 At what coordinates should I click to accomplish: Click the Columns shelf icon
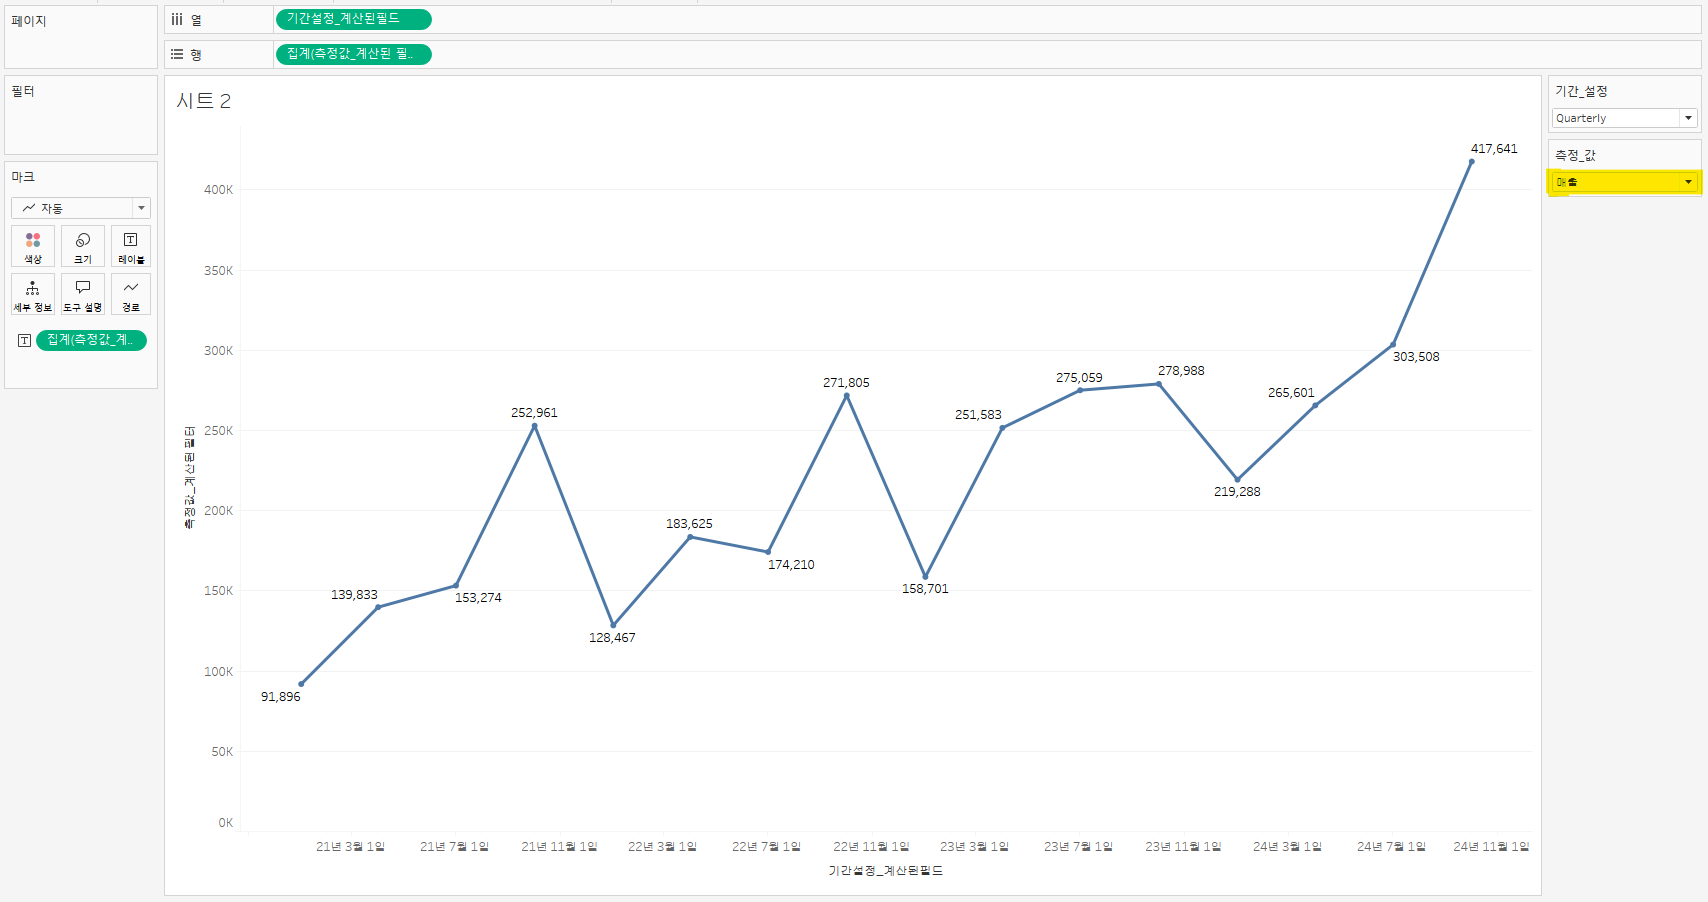[x=177, y=19]
